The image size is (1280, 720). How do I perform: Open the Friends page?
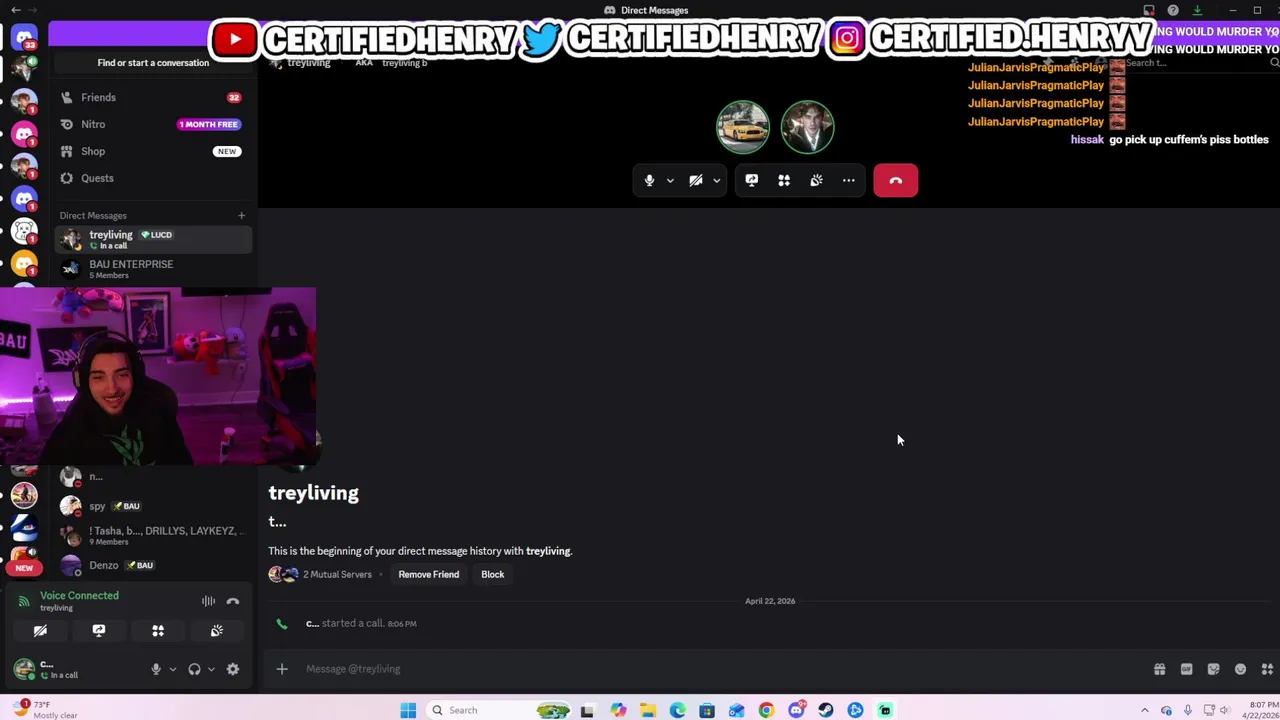pos(153,97)
